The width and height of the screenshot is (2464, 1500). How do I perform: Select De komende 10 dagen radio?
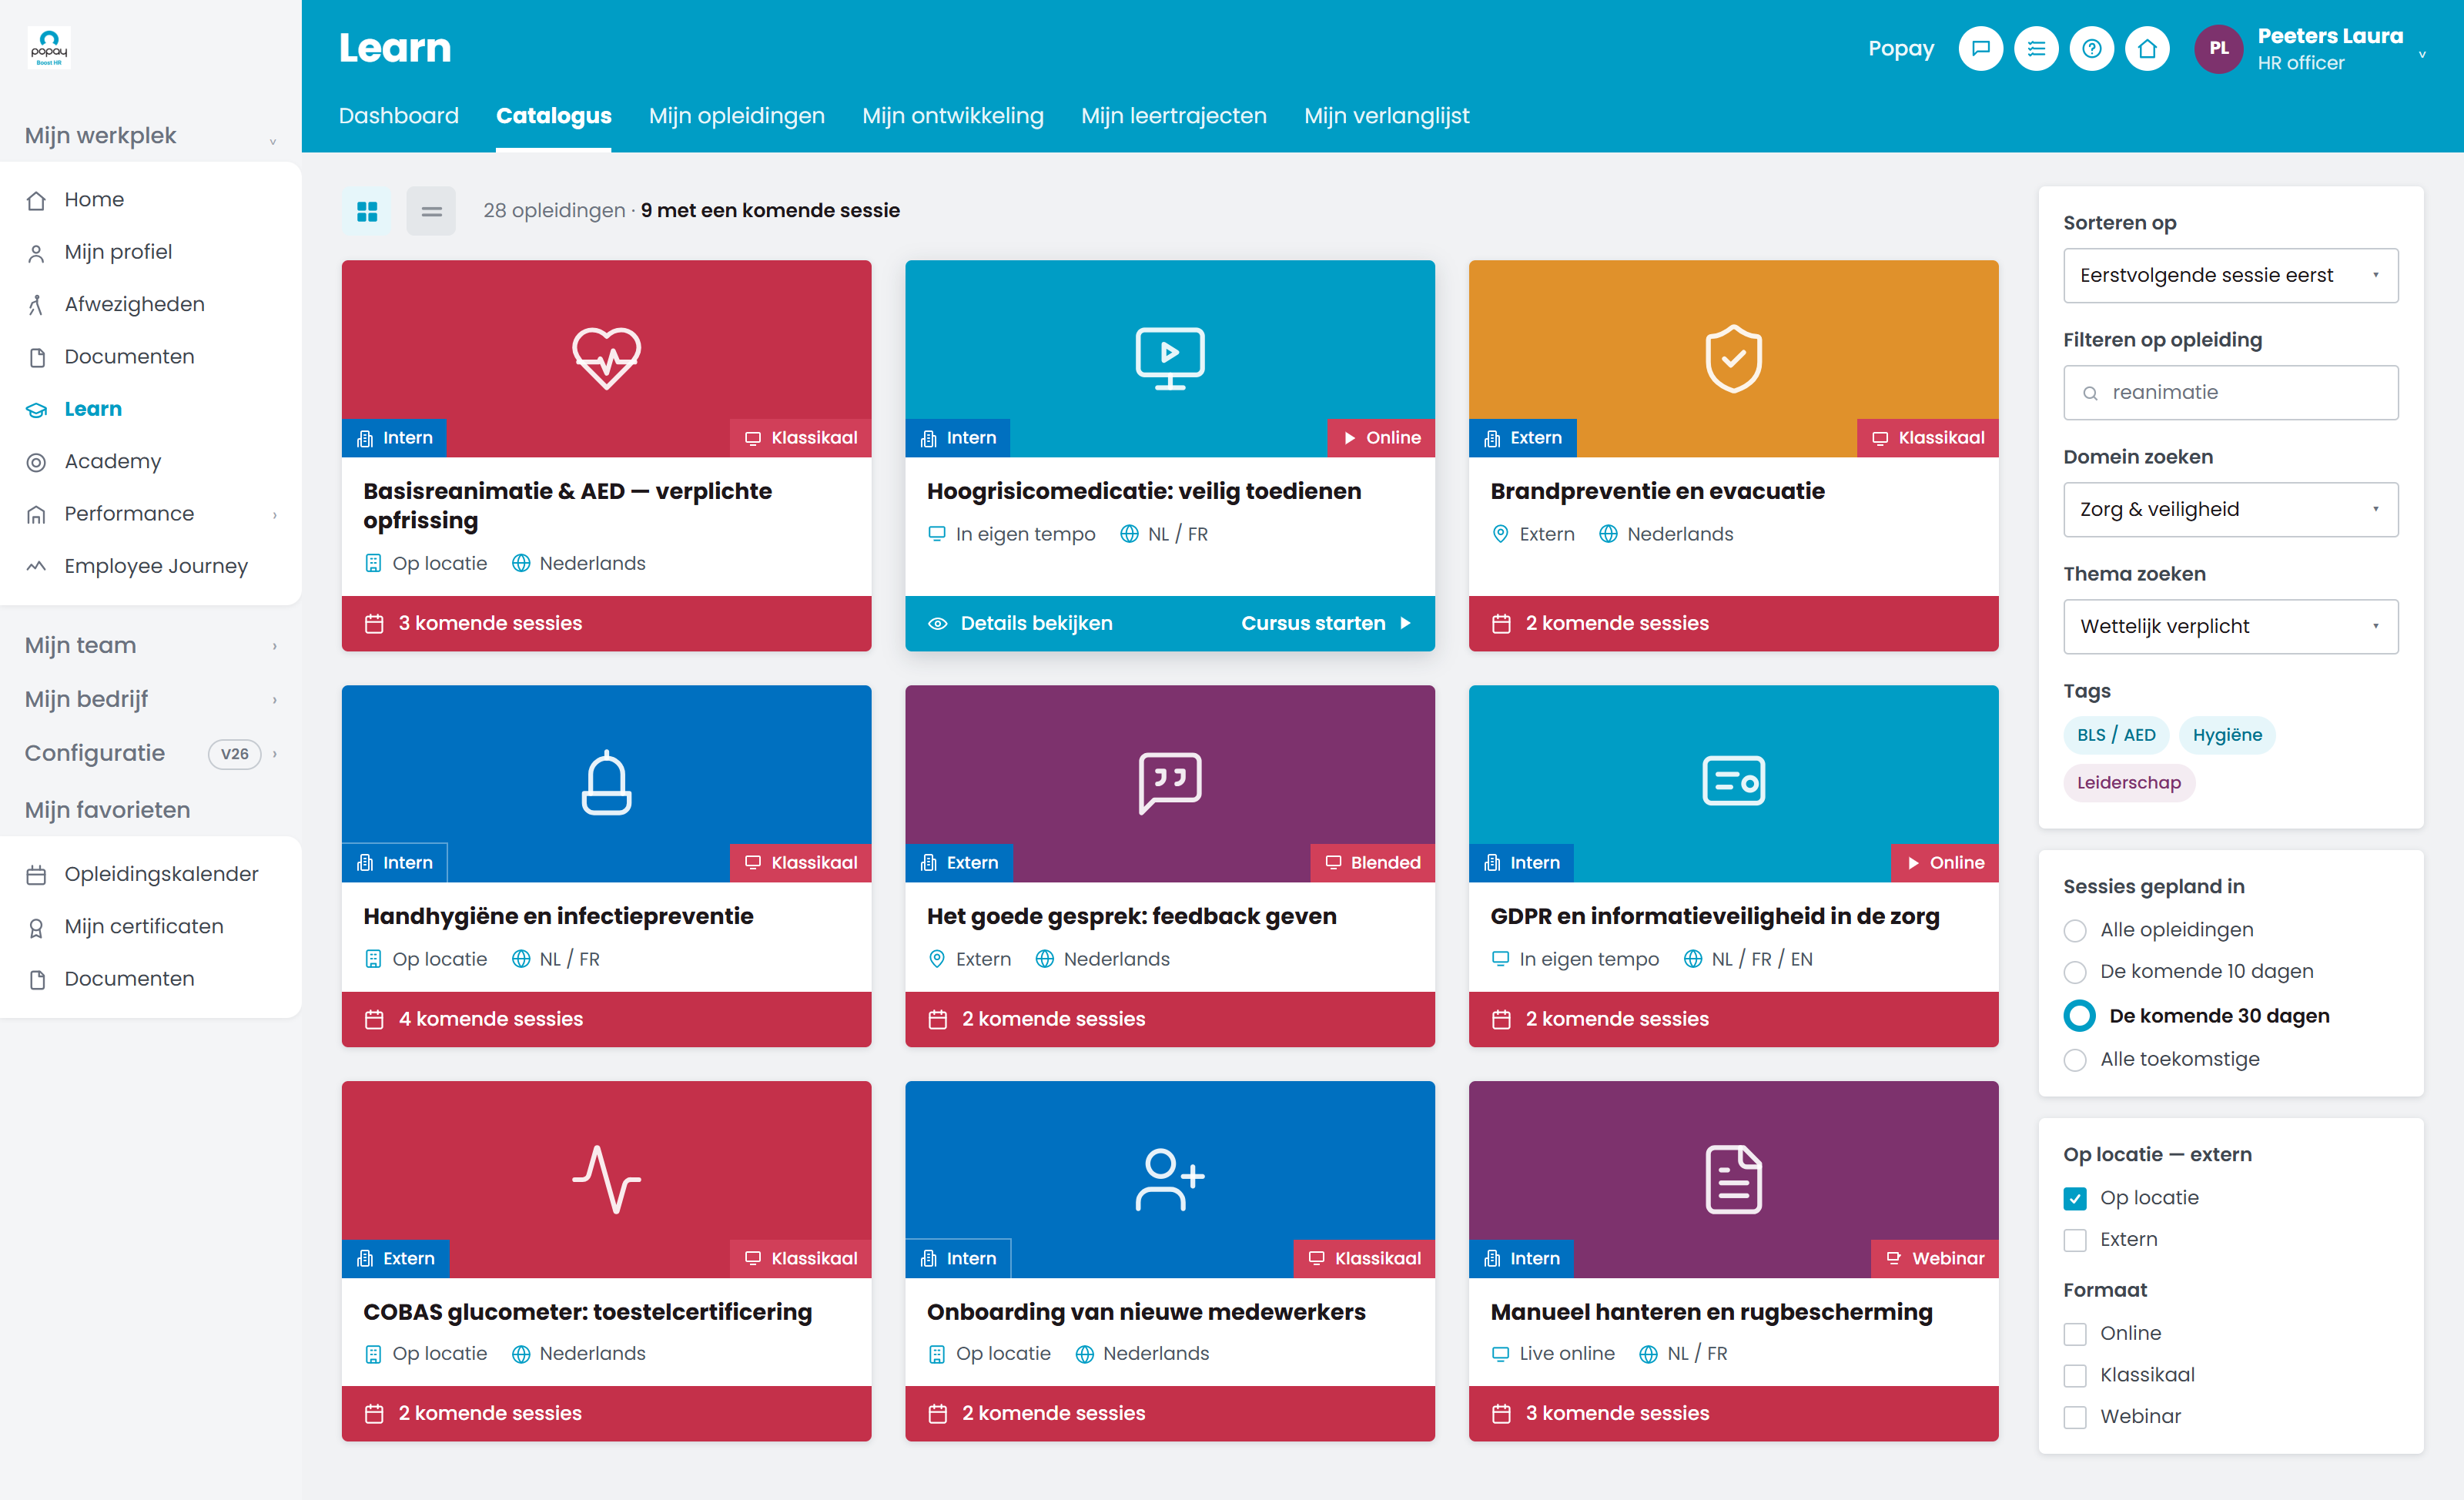coord(2075,972)
